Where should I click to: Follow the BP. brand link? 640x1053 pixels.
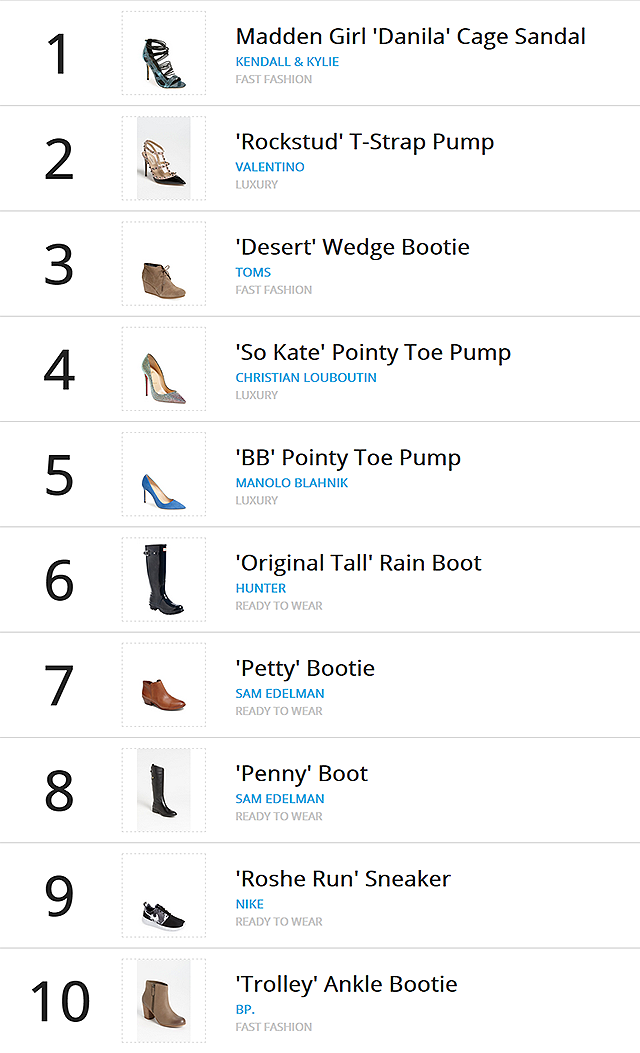point(244,1009)
